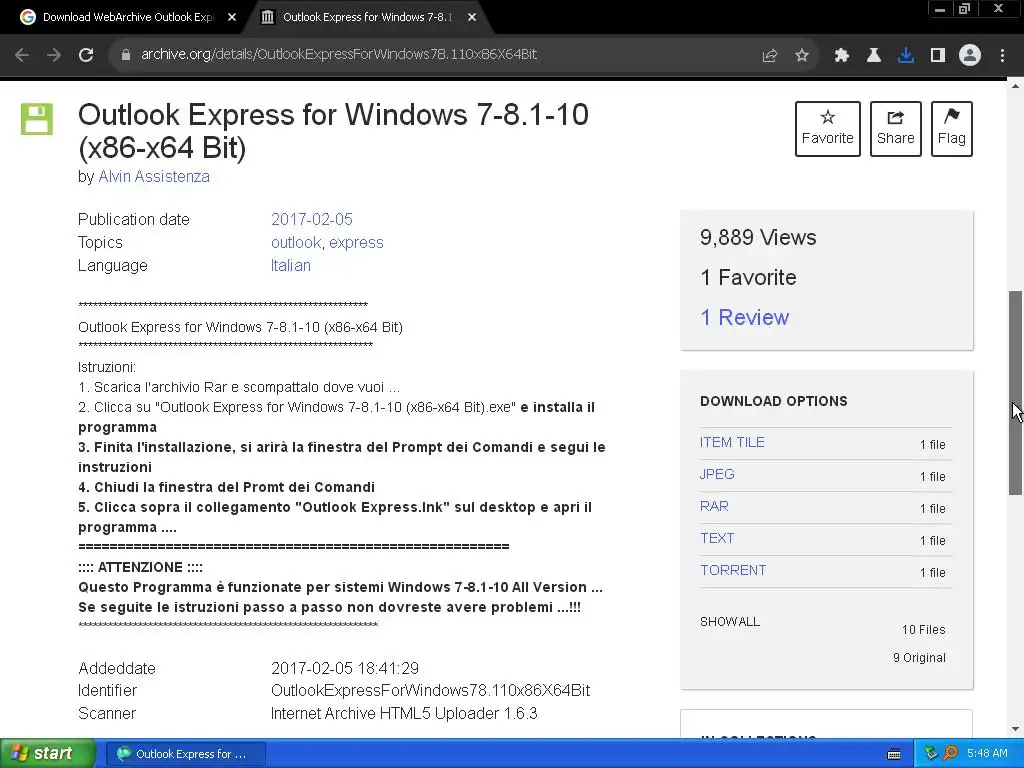The height and width of the screenshot is (768, 1024).
Task: Reload the archive.org page
Action: pos(86,56)
